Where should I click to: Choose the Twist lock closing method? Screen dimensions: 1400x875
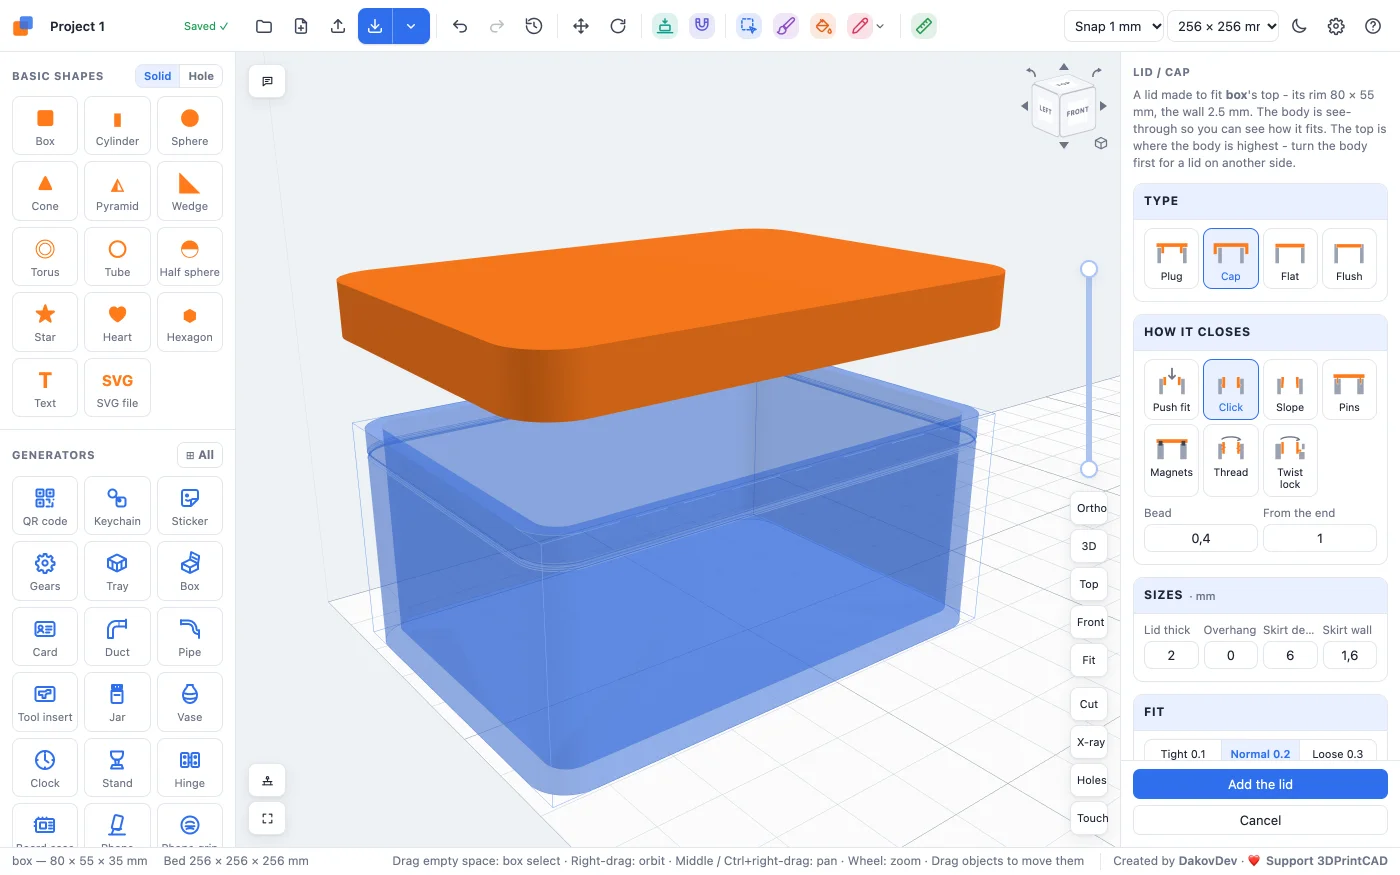tap(1290, 460)
